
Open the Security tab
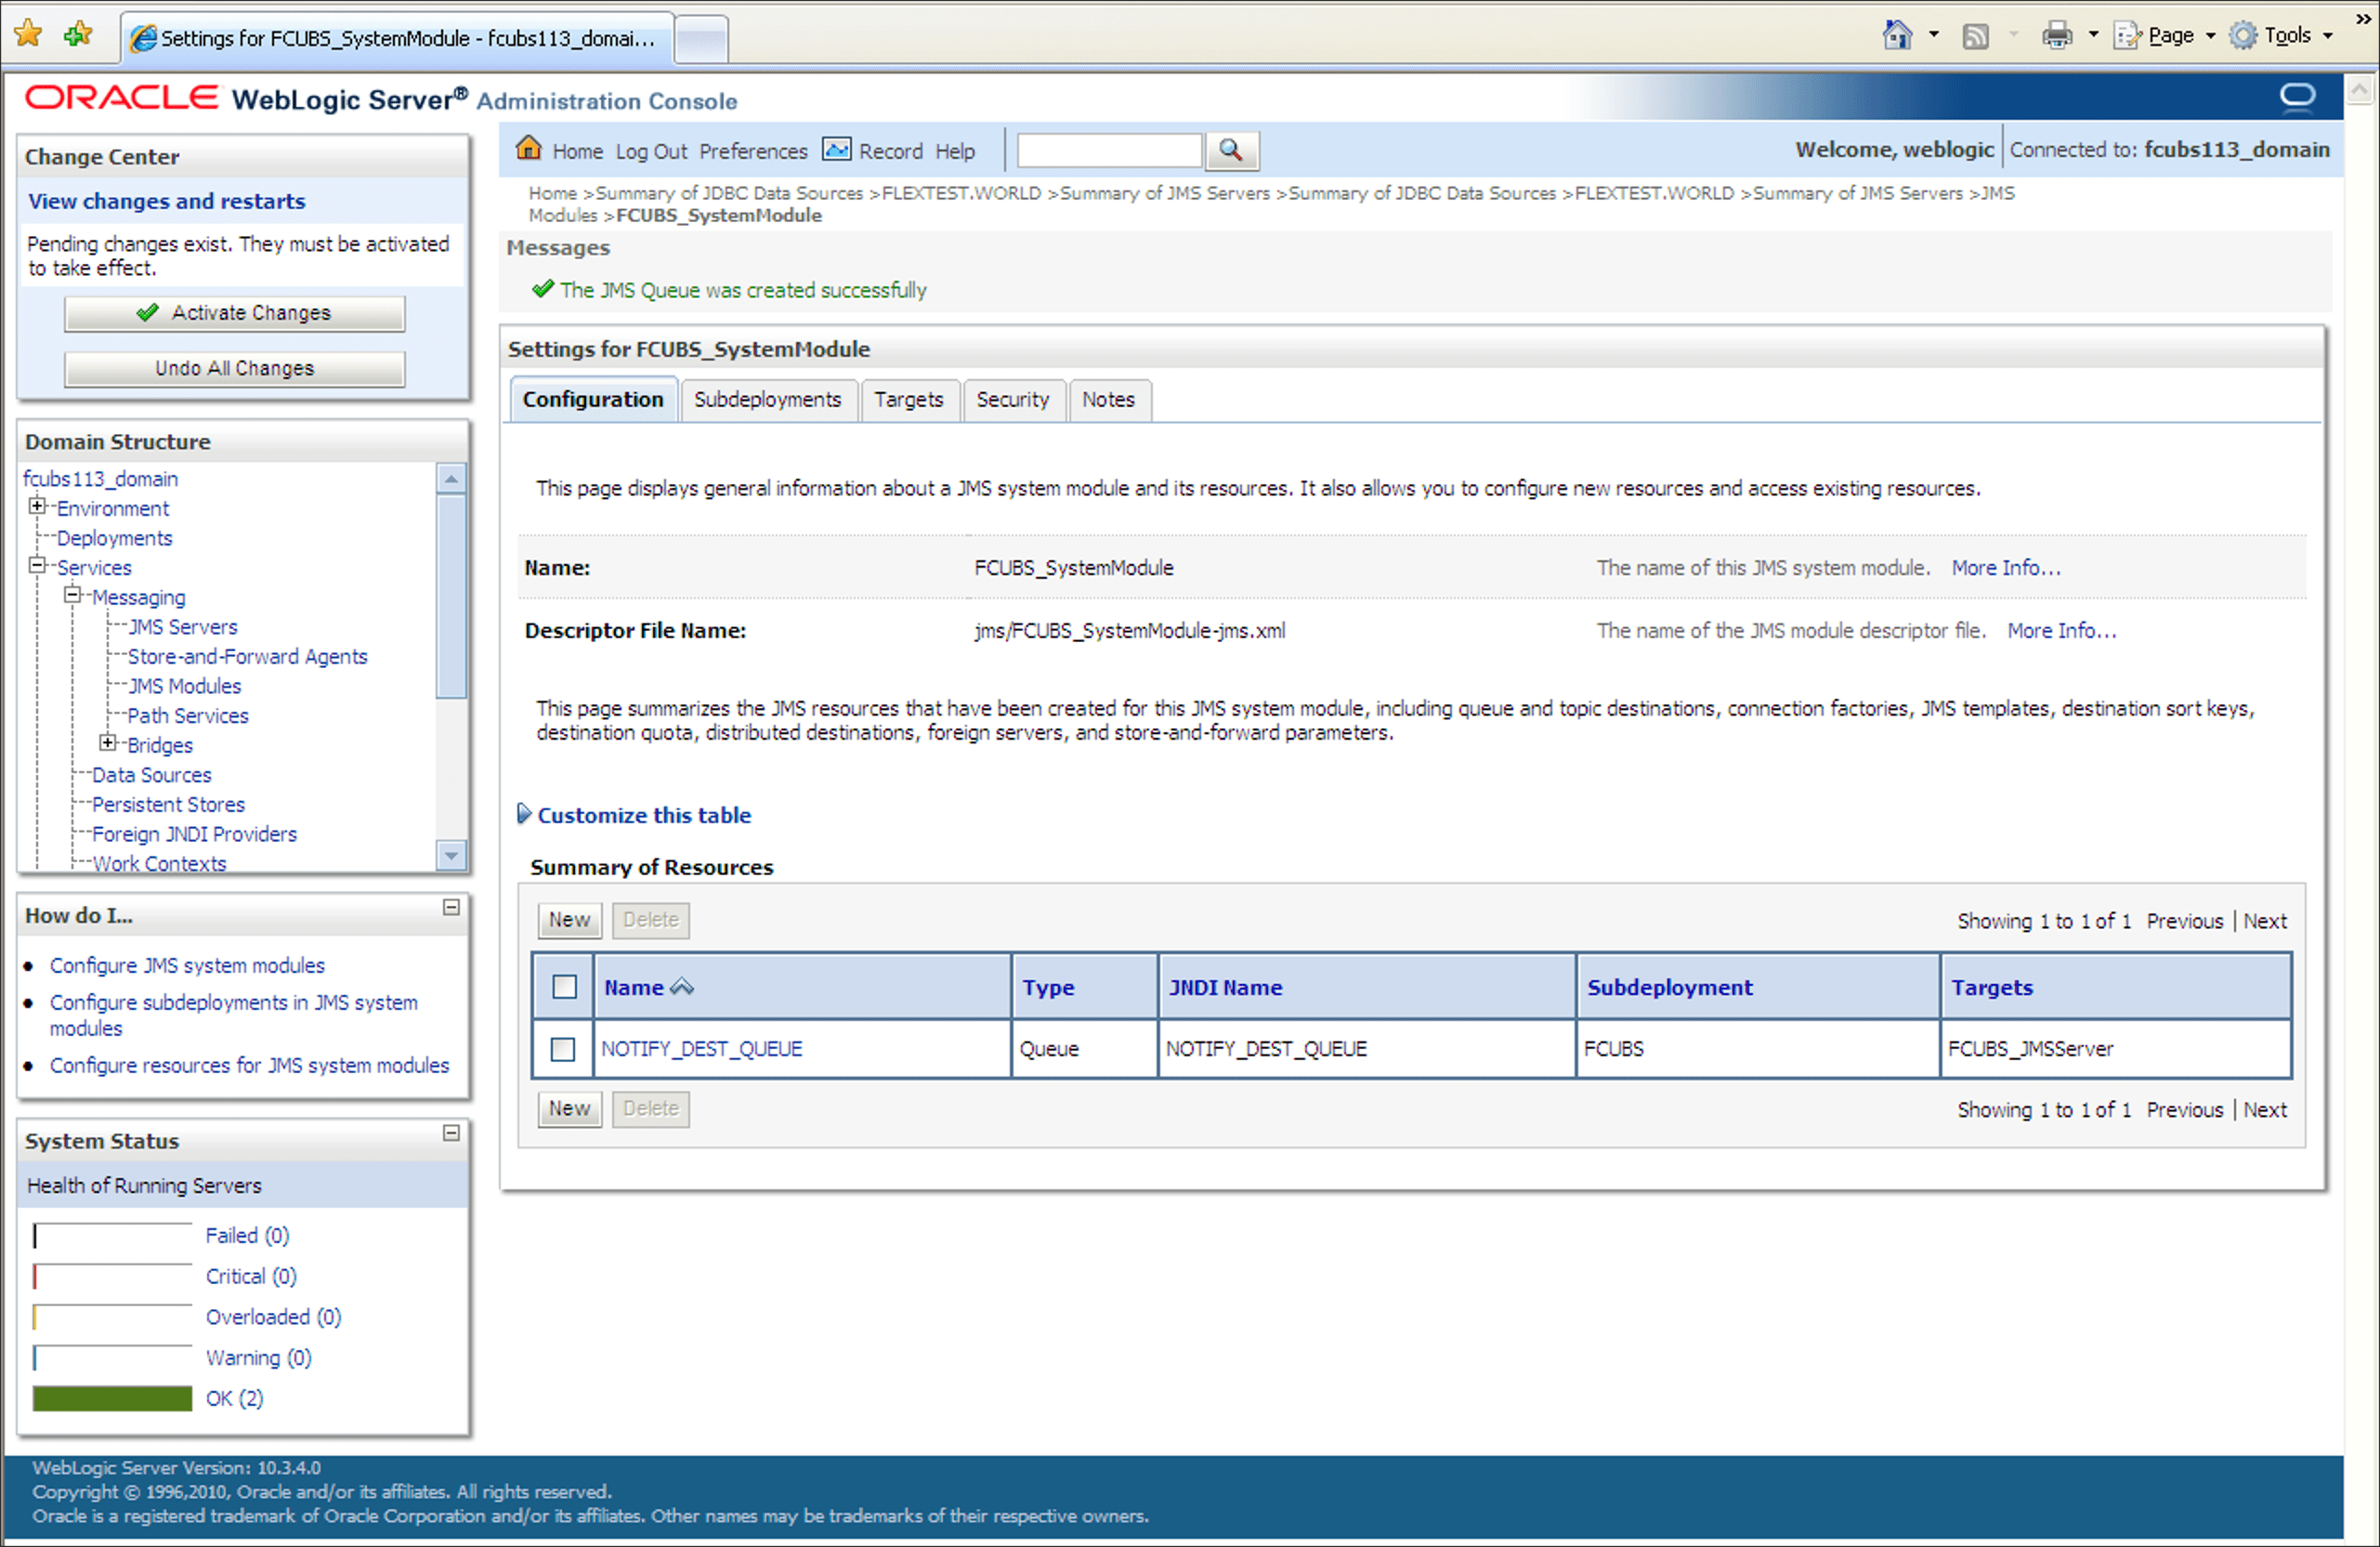pos(1012,400)
